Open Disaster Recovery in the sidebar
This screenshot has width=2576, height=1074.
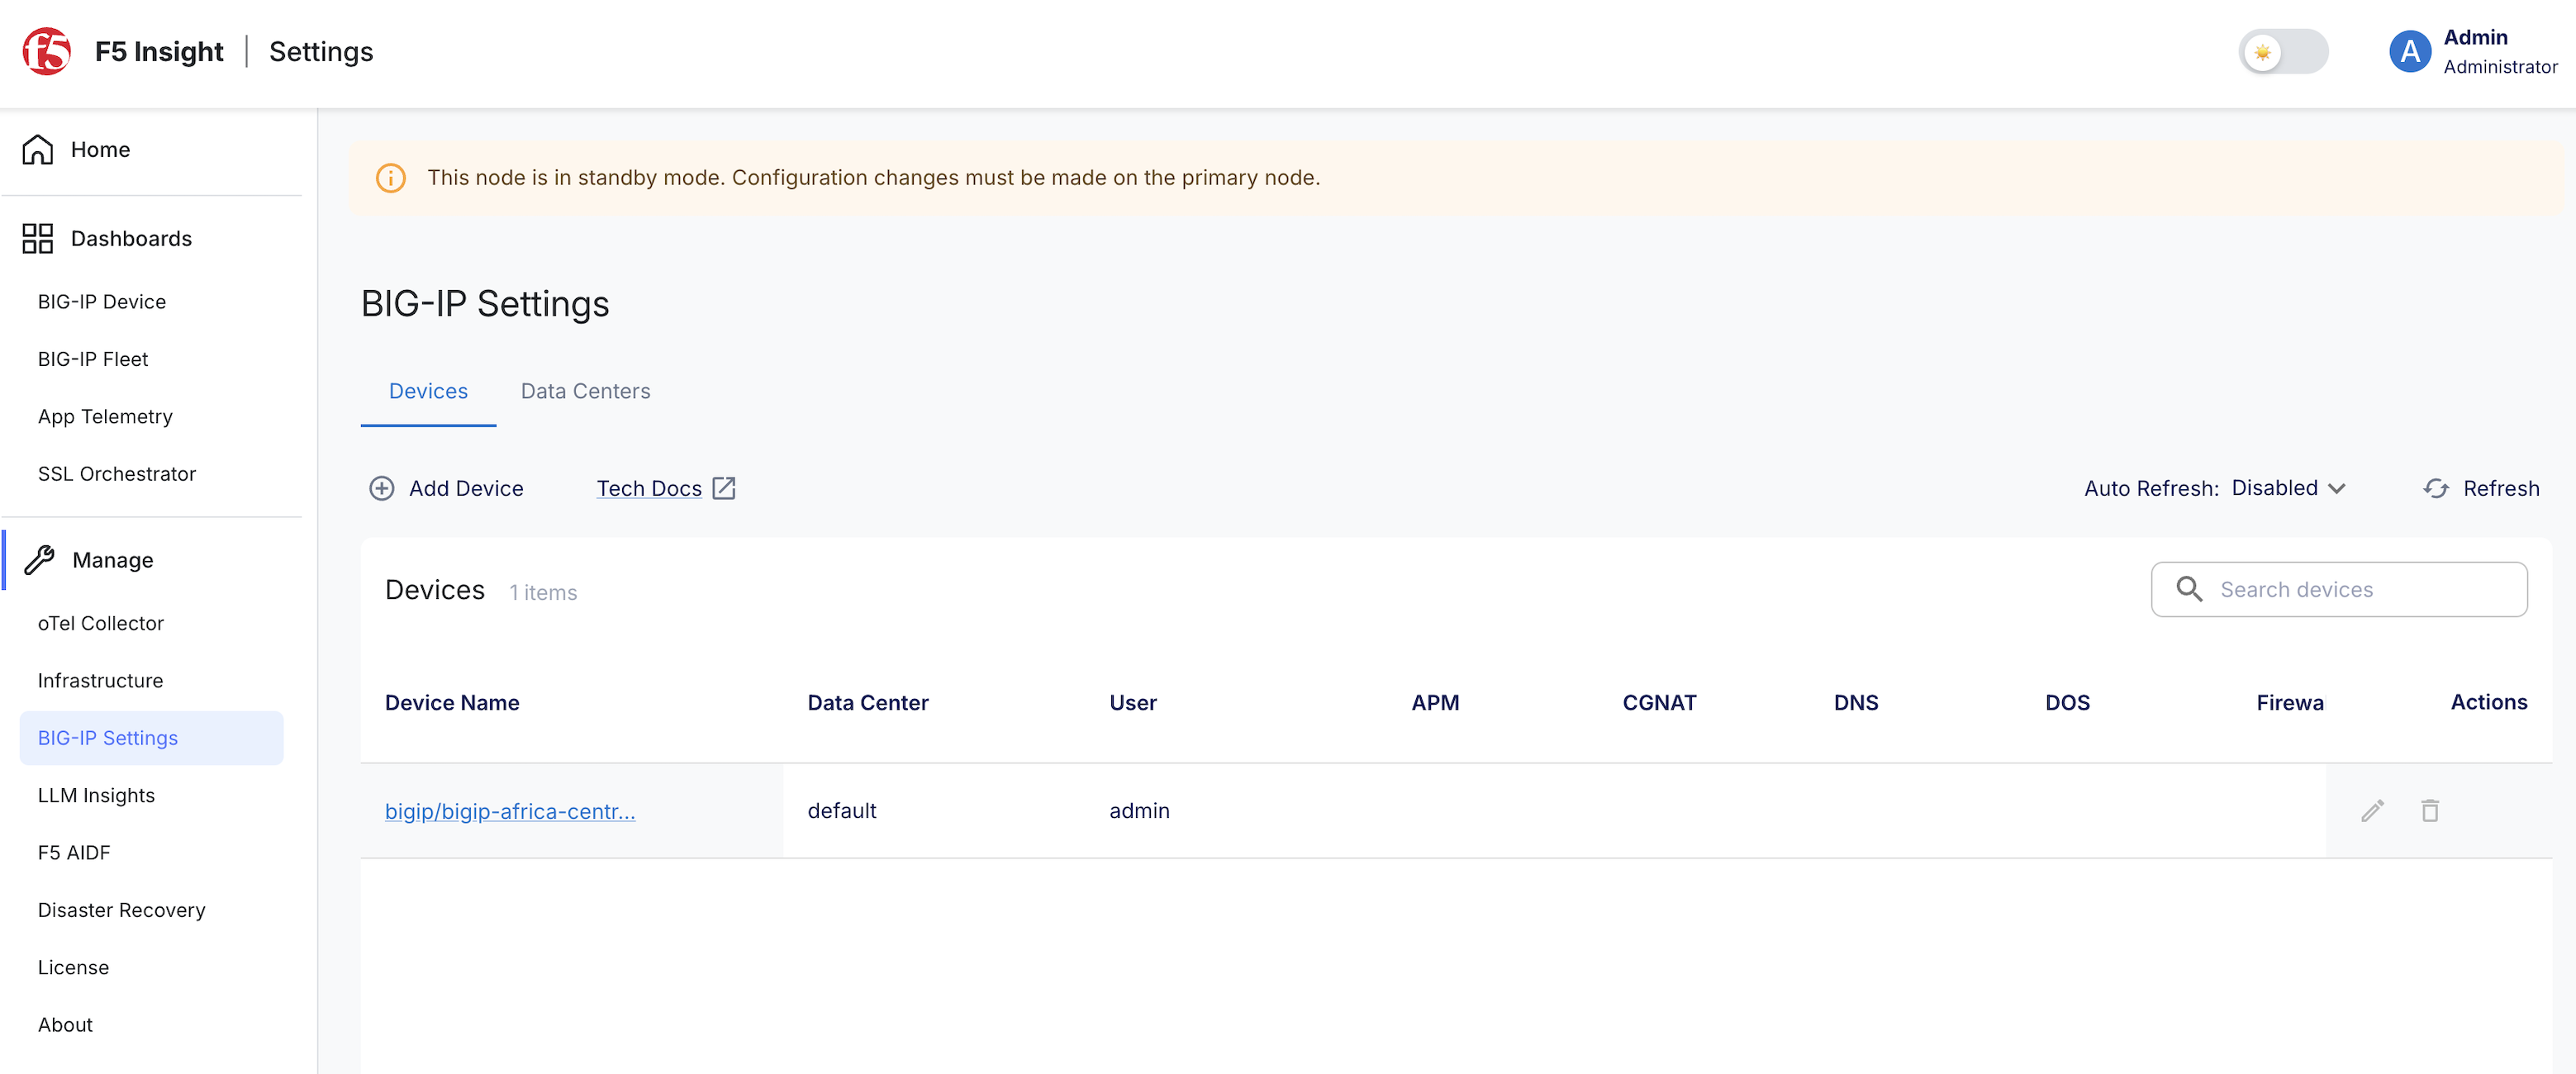point(122,910)
